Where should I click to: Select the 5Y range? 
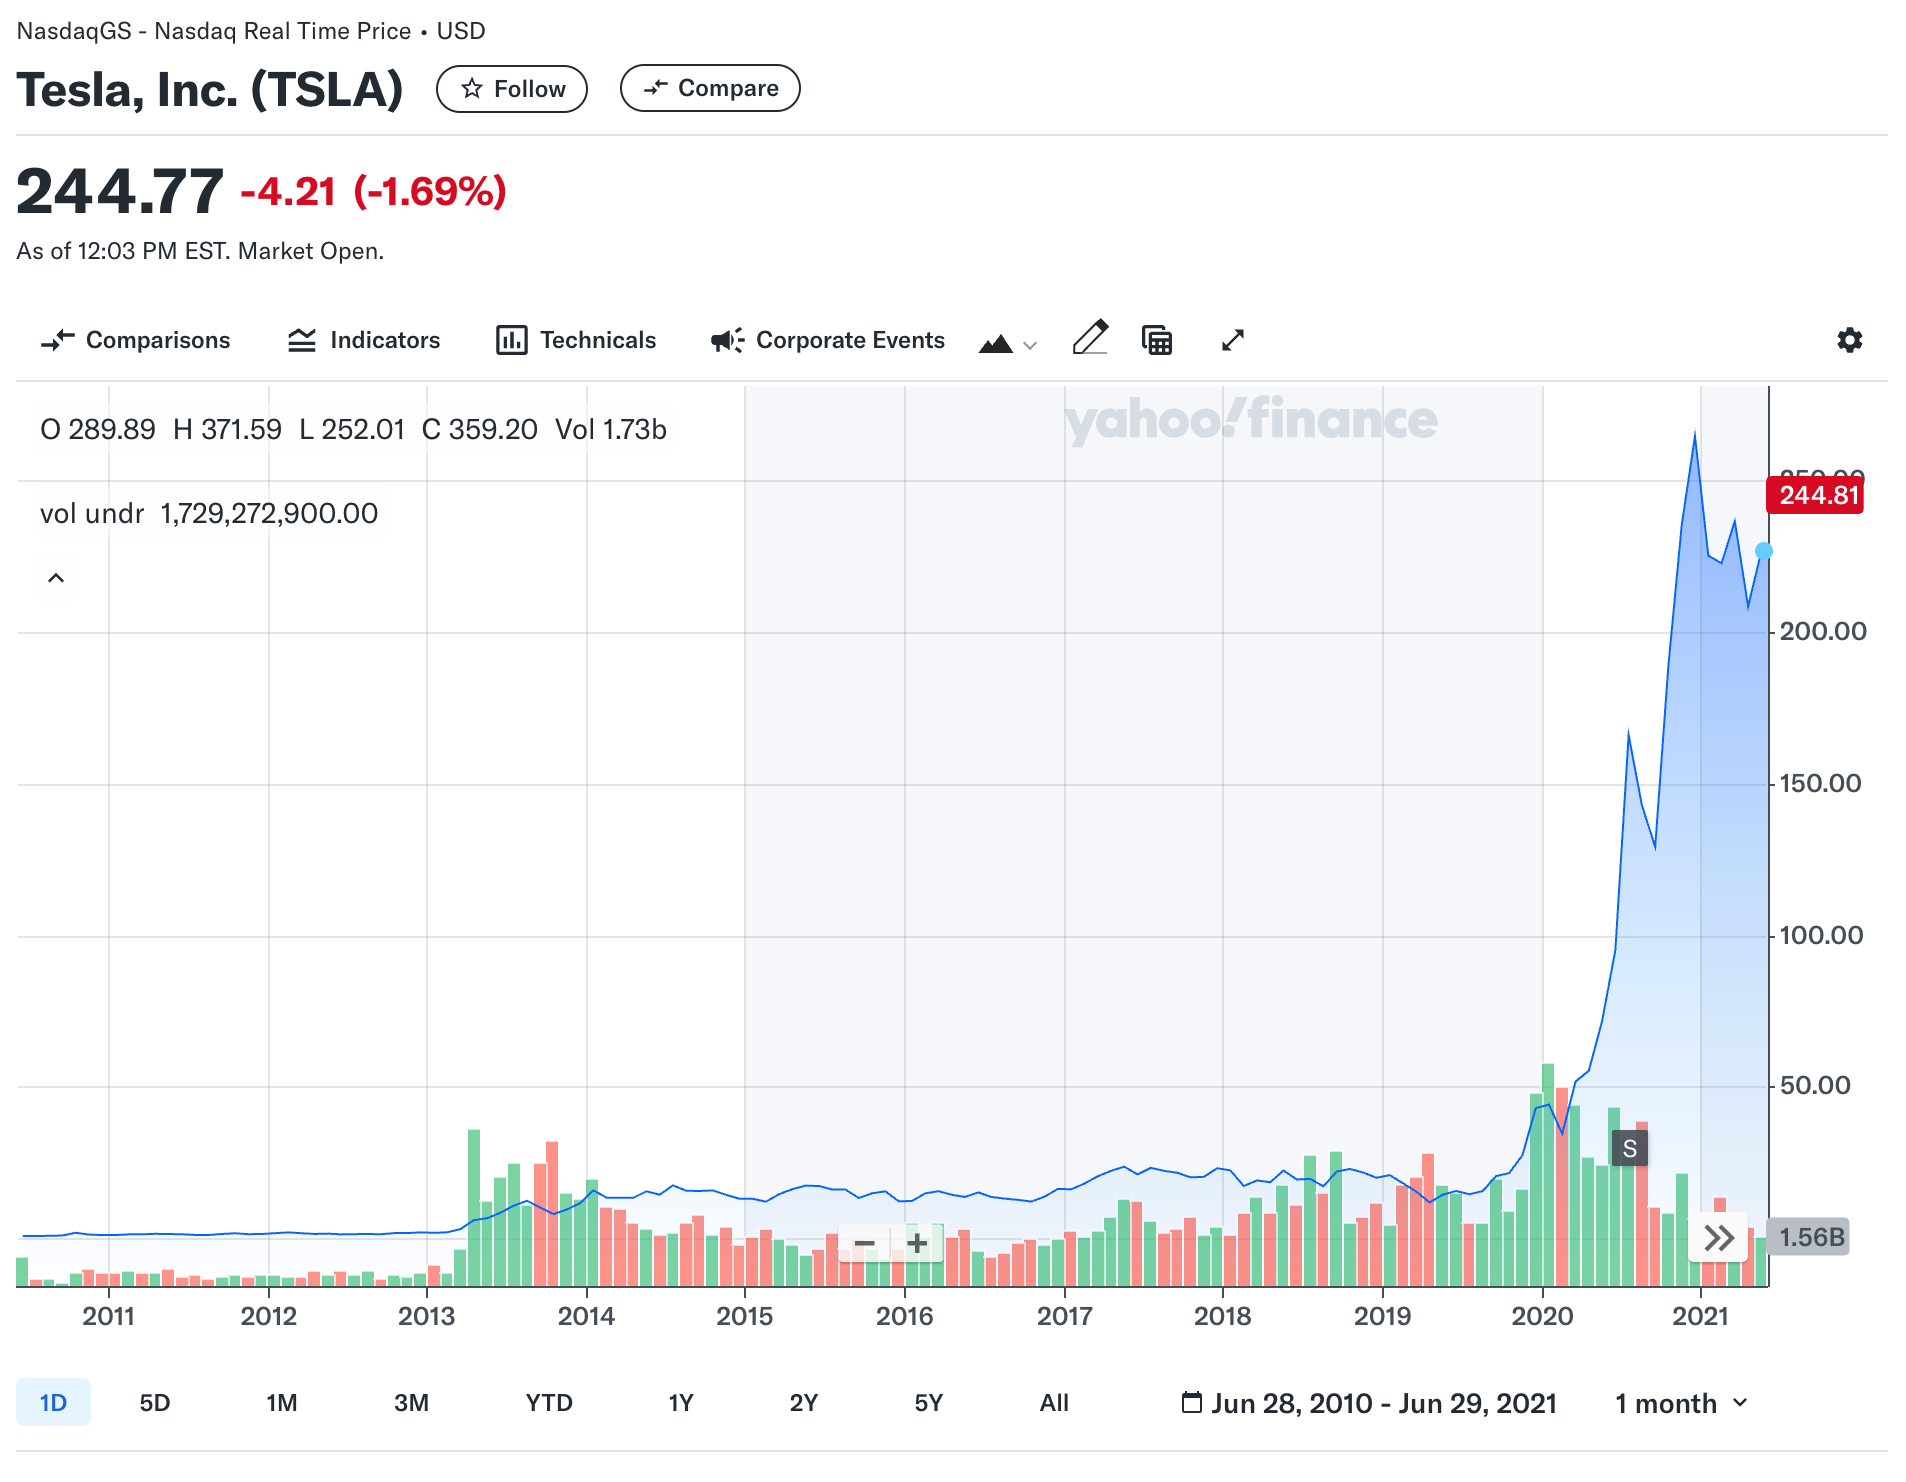click(x=929, y=1402)
